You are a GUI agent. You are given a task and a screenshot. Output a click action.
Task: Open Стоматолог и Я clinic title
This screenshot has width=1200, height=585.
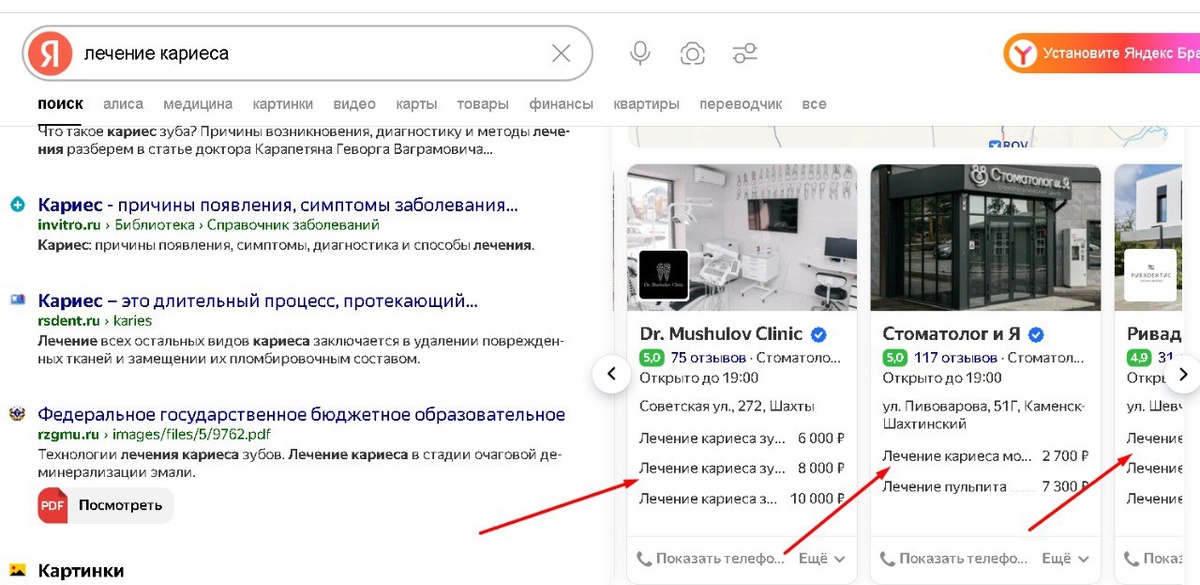click(951, 333)
